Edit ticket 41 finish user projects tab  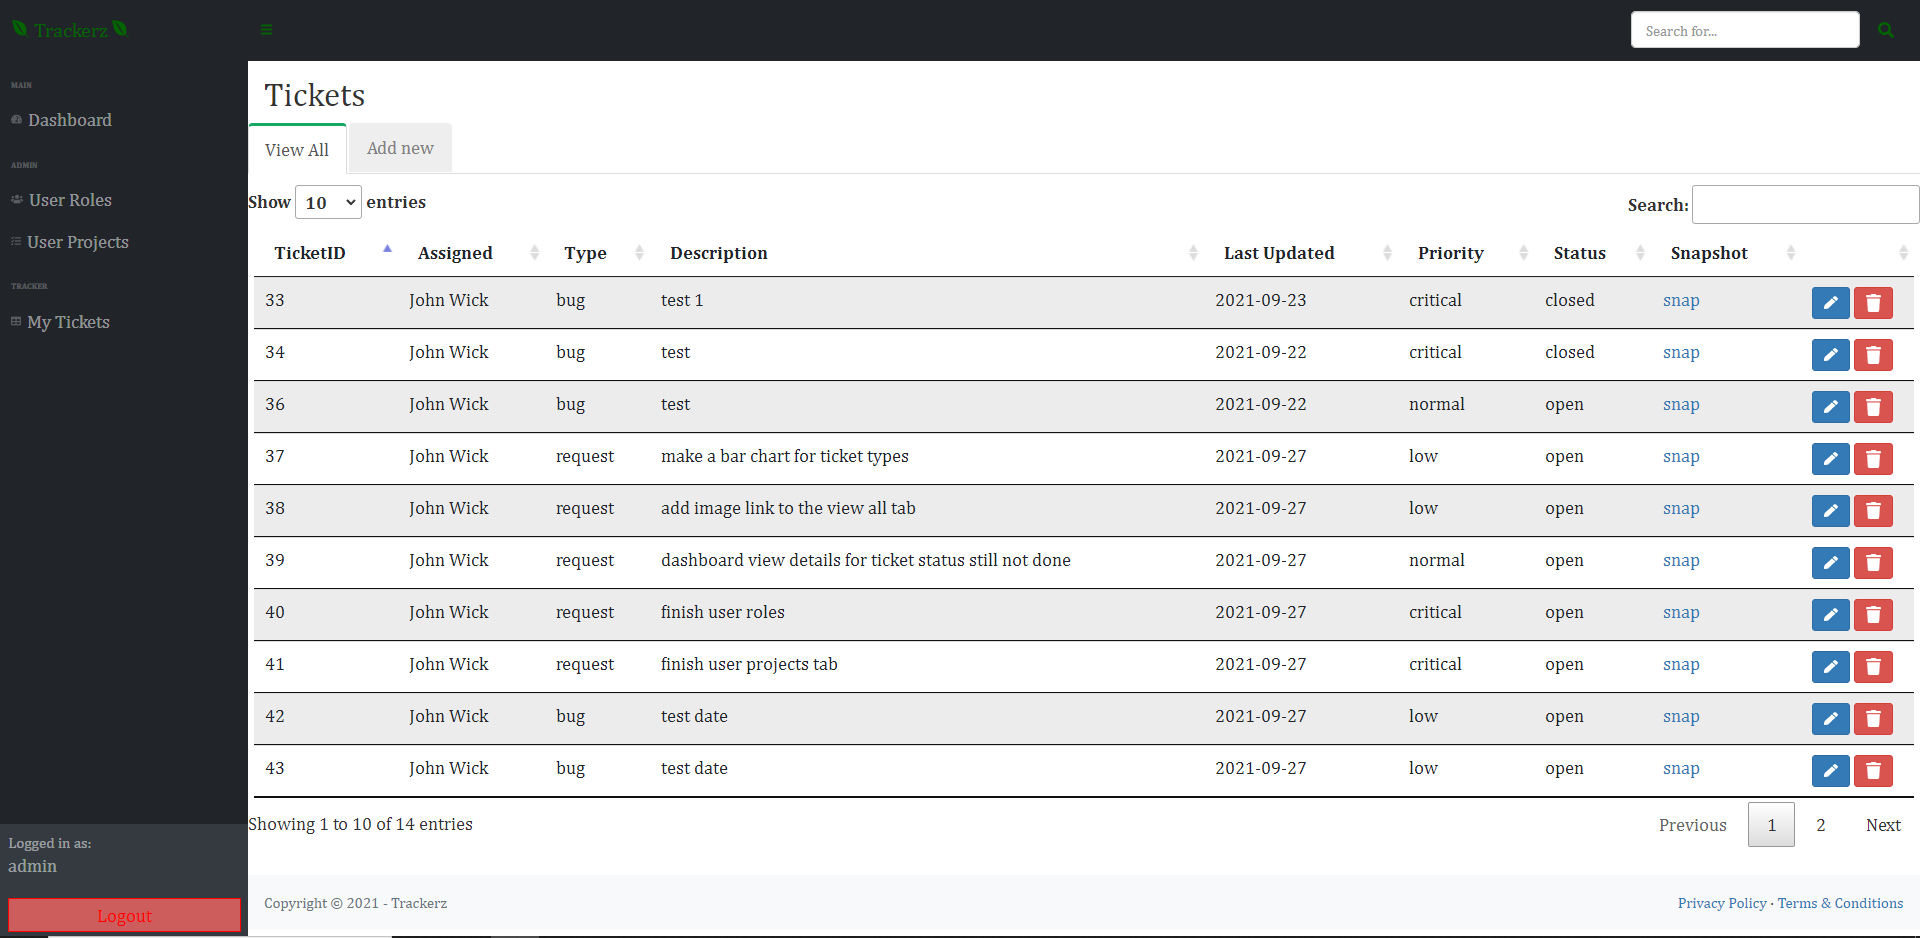point(1830,666)
